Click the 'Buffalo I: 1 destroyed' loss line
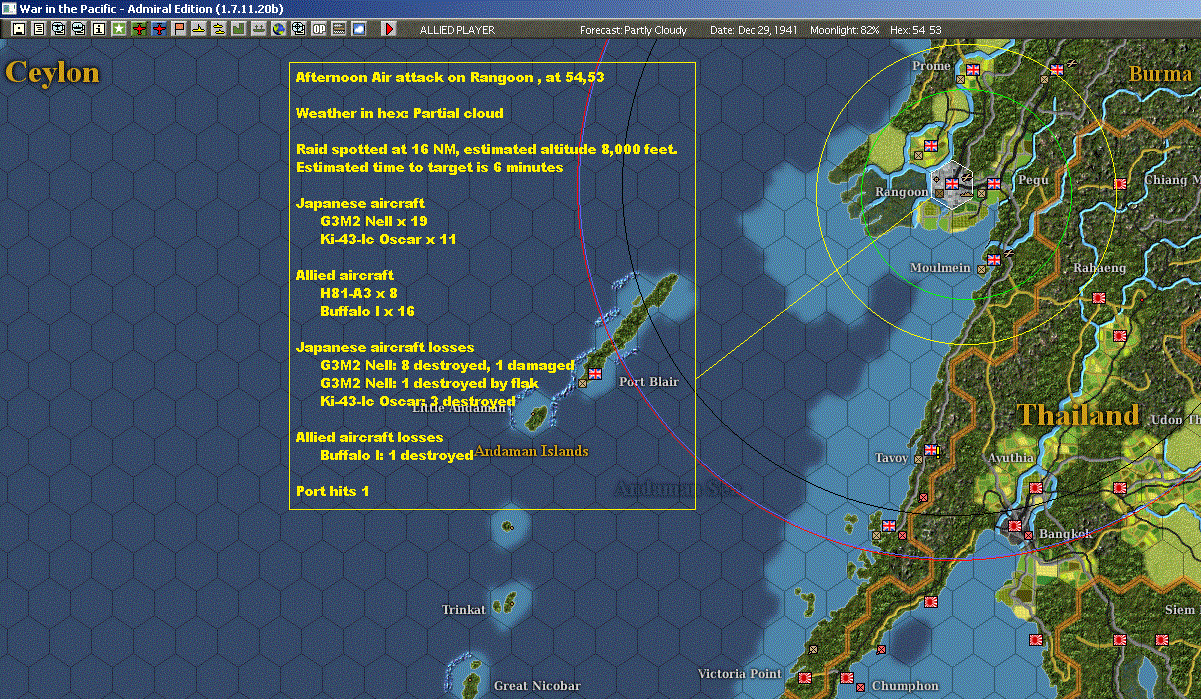 pos(396,455)
